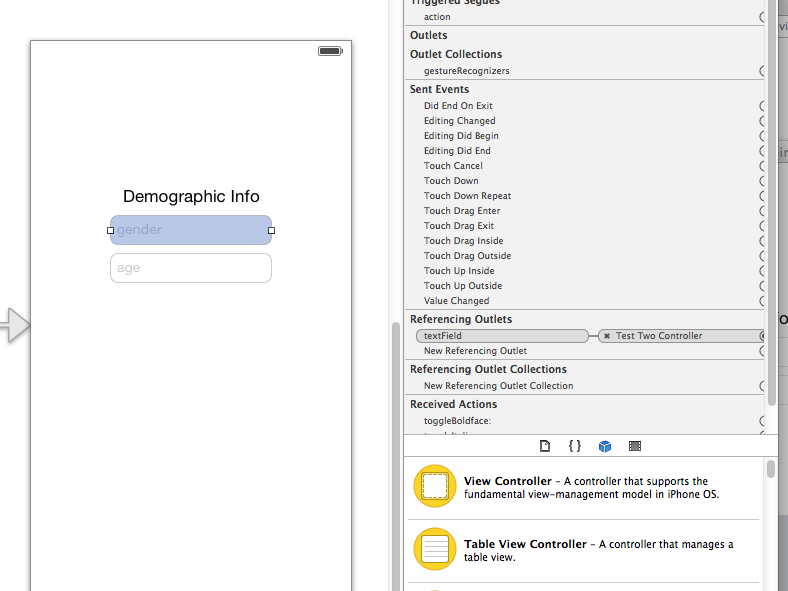Click connection circle for gestureRecognizers

[x=762, y=71]
